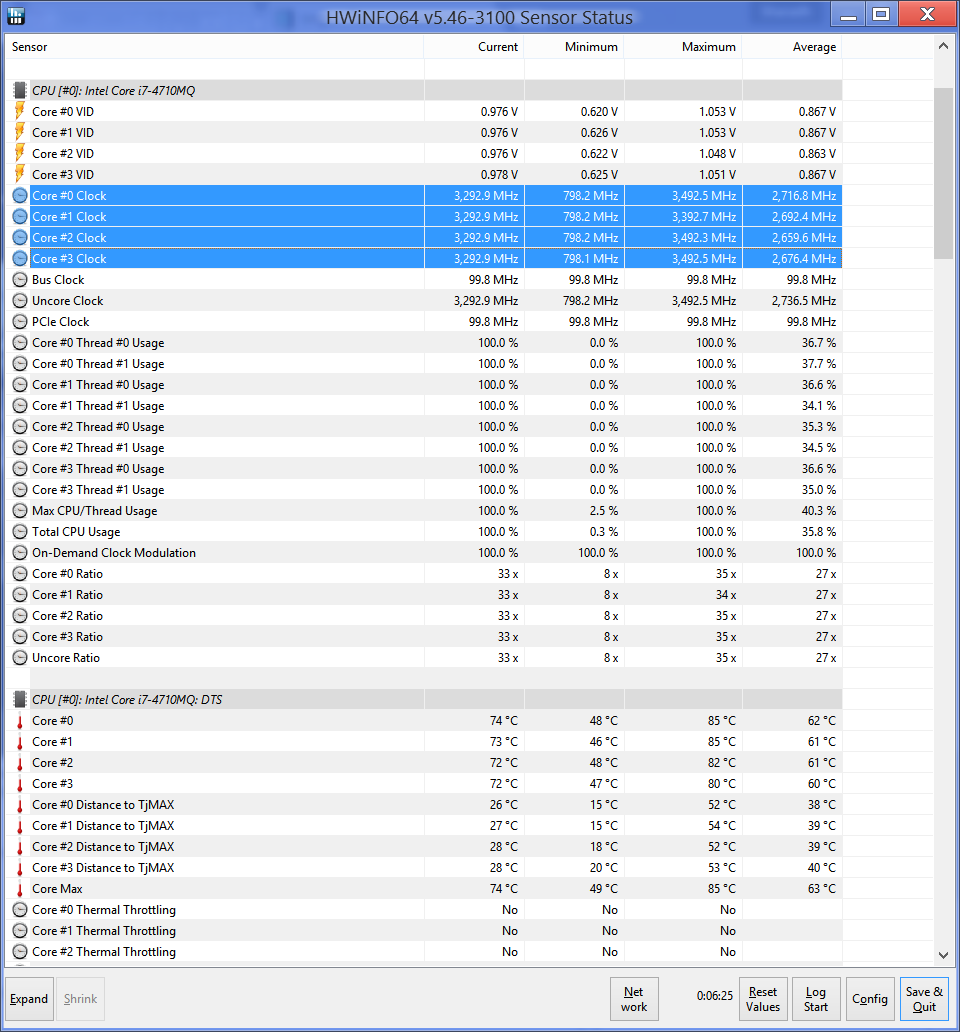
Task: Click the thermometer icon for Core #0 temperature
Action: [x=20, y=721]
